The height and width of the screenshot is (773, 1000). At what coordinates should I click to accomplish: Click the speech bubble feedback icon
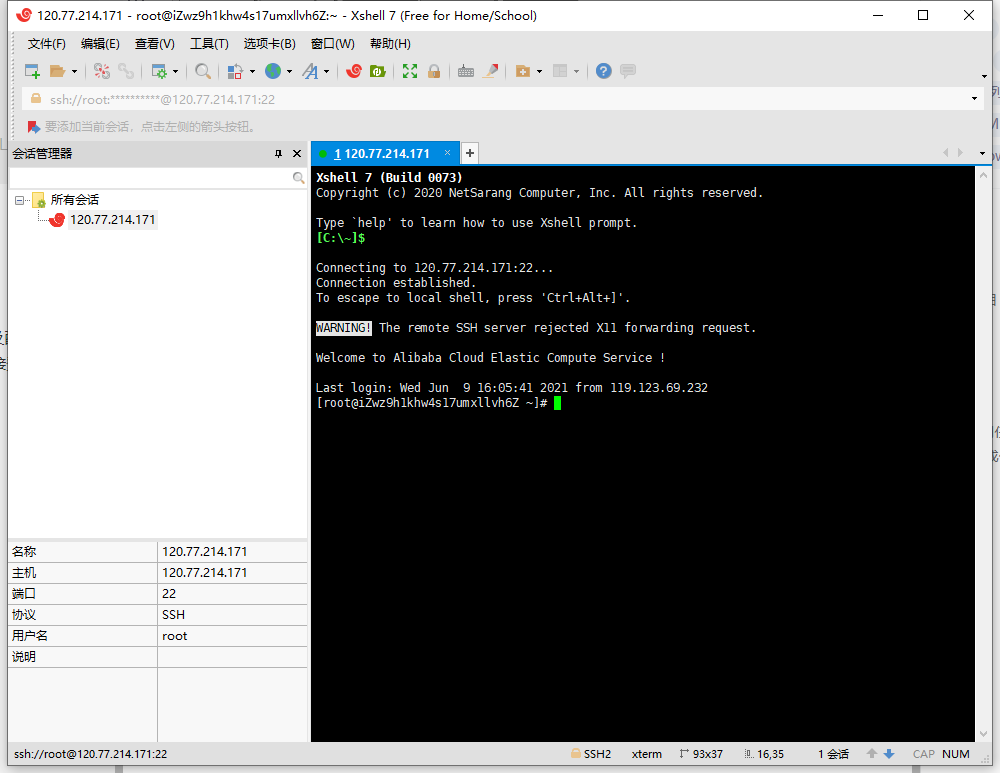tap(628, 71)
